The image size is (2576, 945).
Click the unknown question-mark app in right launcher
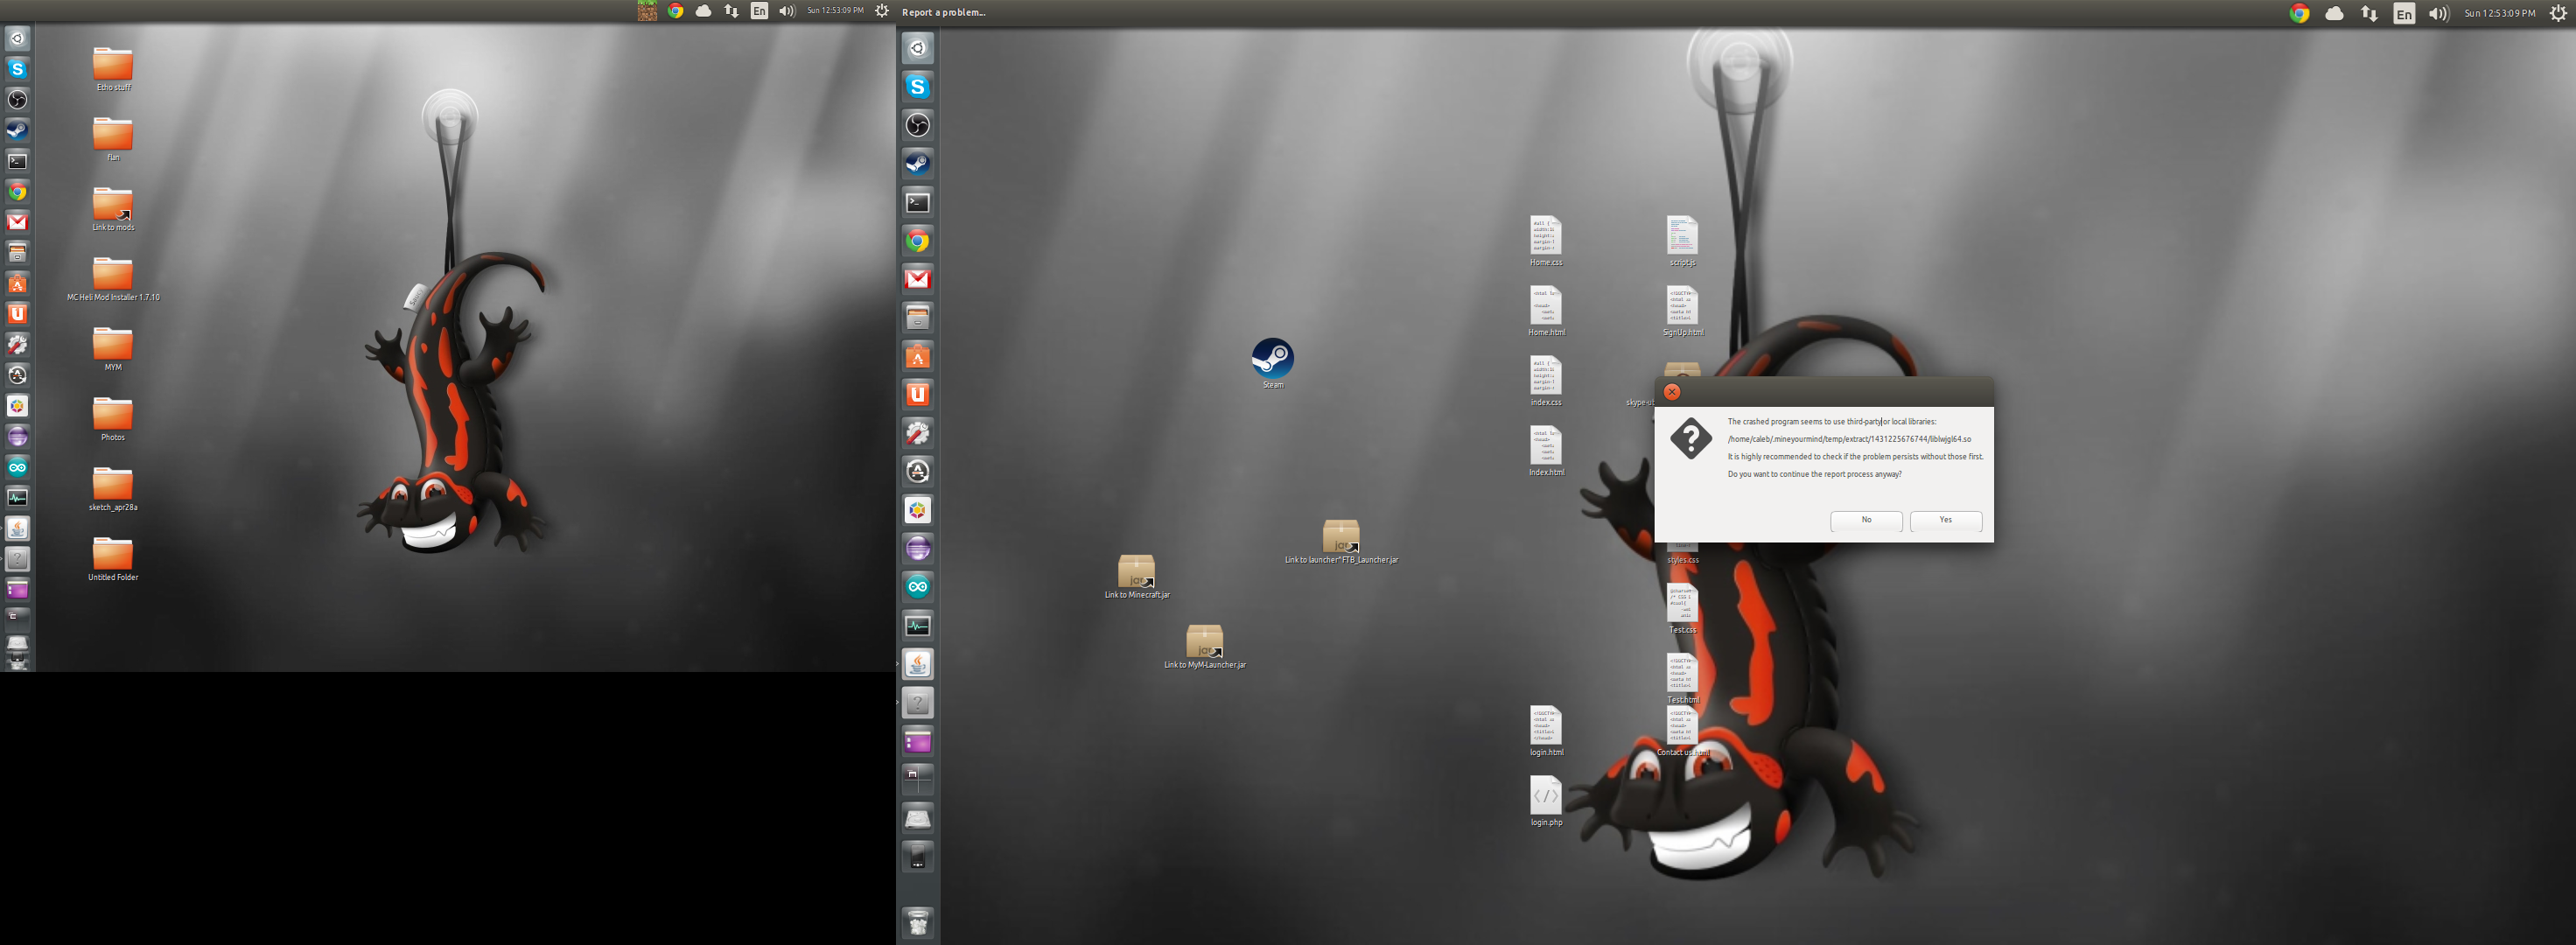[x=918, y=703]
